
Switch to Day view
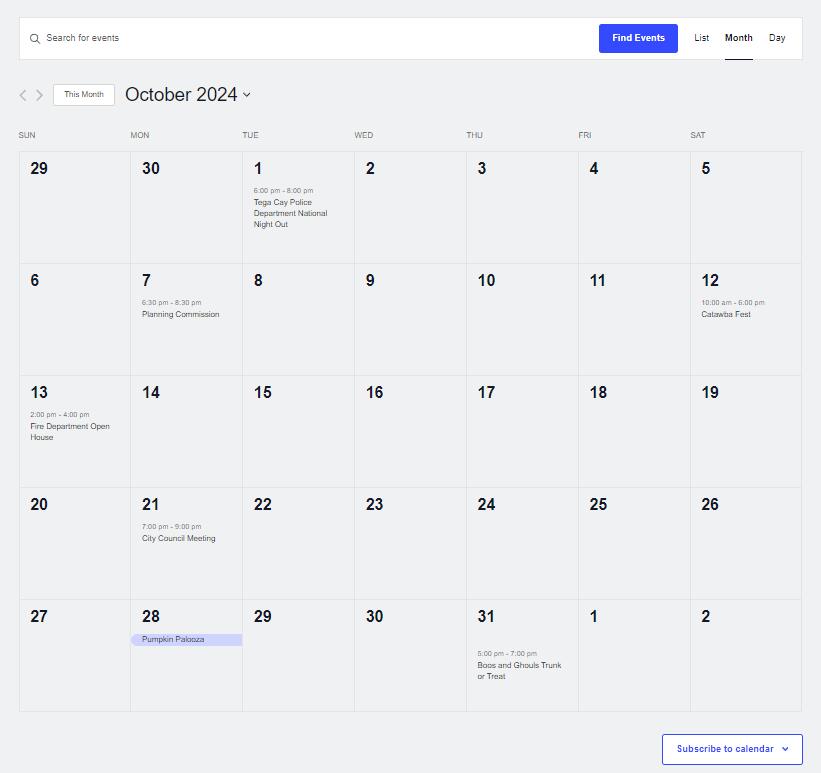(x=777, y=38)
